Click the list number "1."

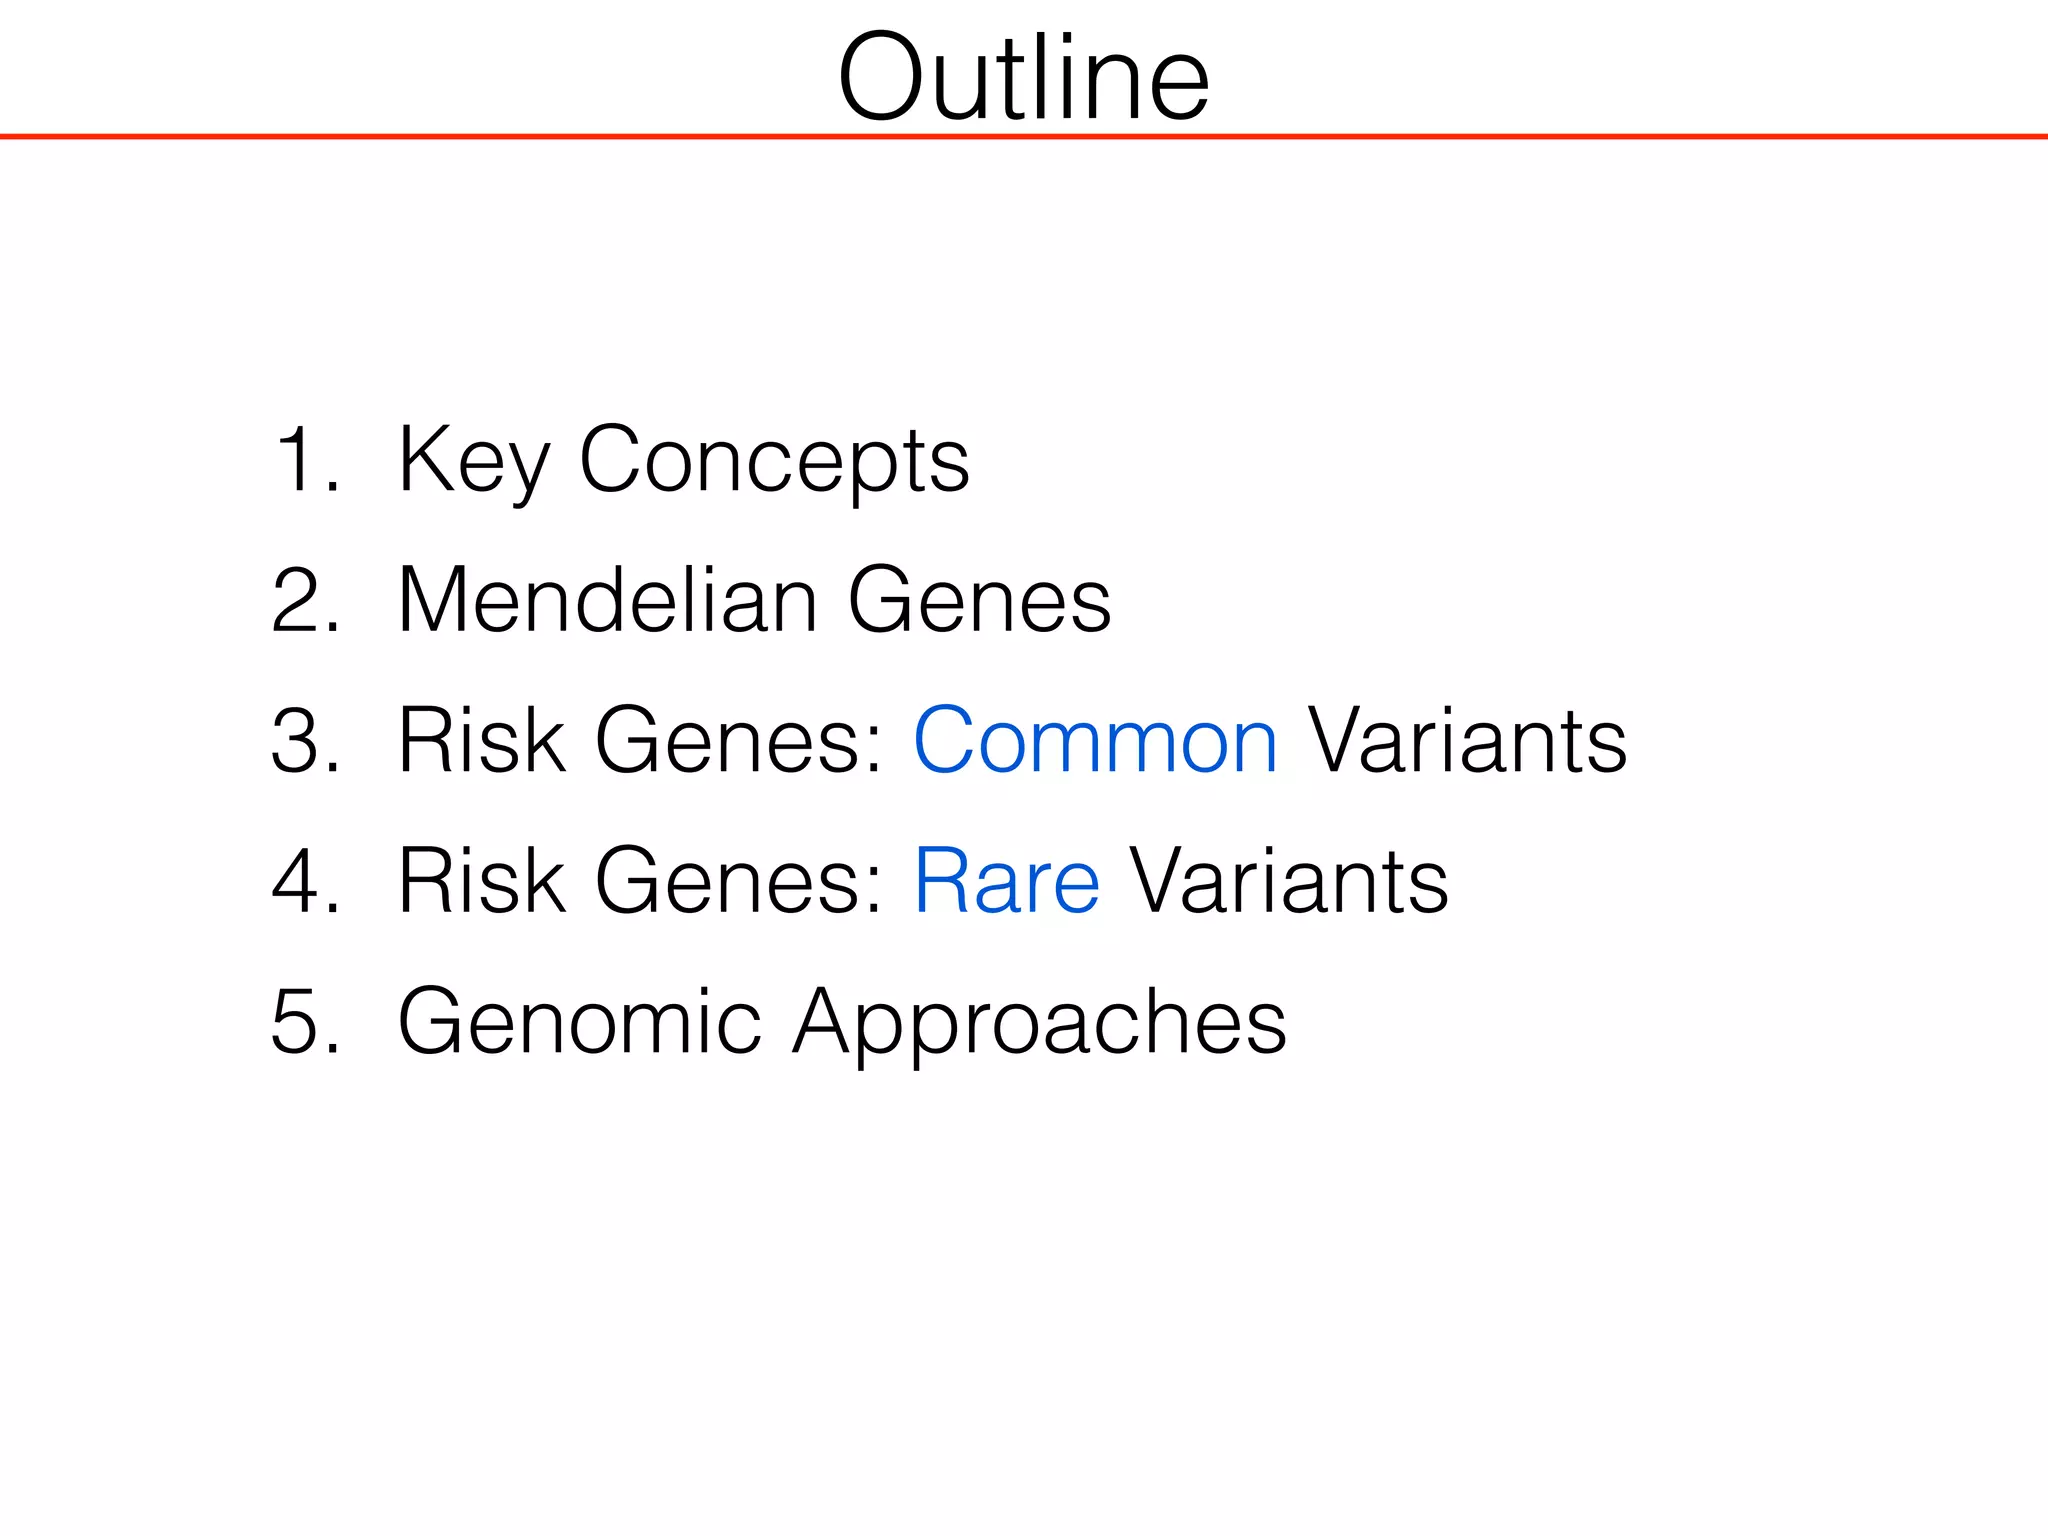(307, 460)
